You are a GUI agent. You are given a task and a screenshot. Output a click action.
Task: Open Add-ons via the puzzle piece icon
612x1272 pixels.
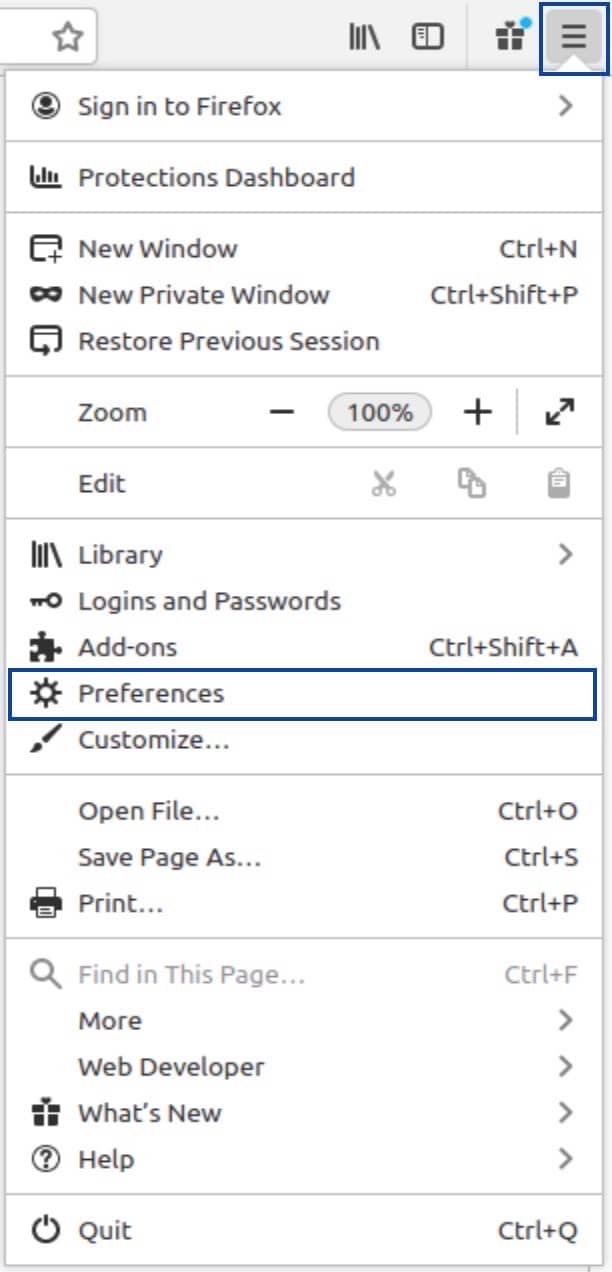tap(44, 647)
